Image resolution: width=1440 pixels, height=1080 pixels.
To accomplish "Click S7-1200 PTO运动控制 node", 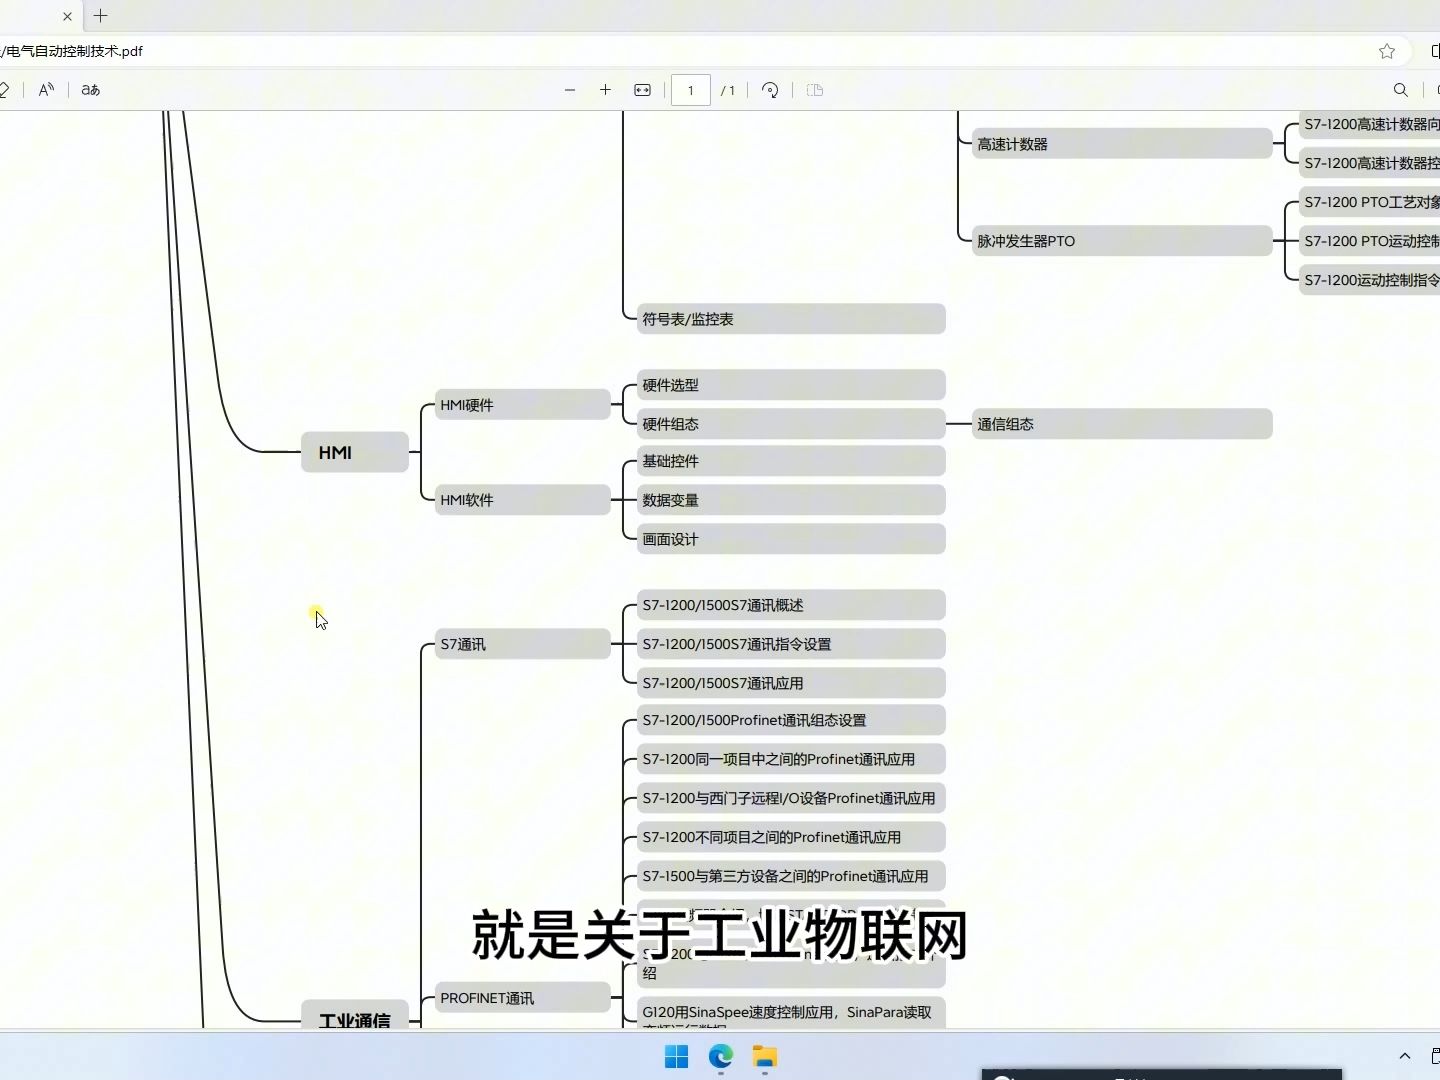I will pos(1370,241).
